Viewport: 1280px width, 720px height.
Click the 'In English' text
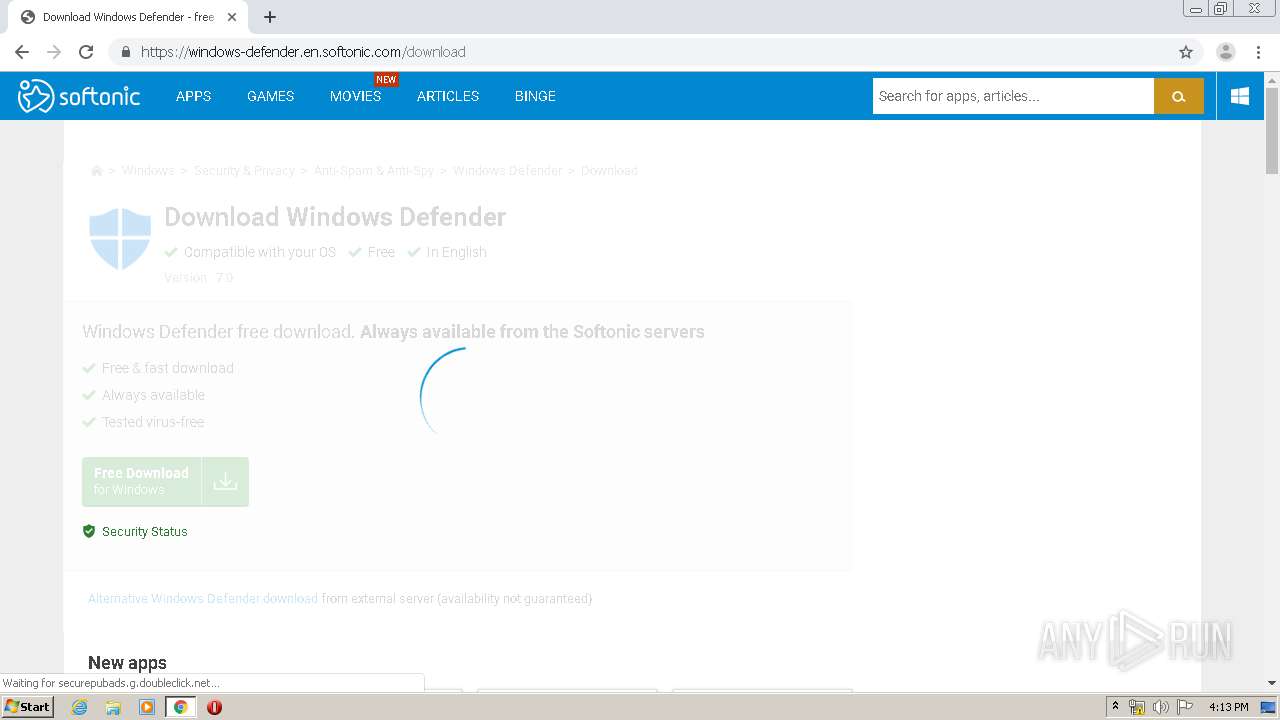click(456, 252)
